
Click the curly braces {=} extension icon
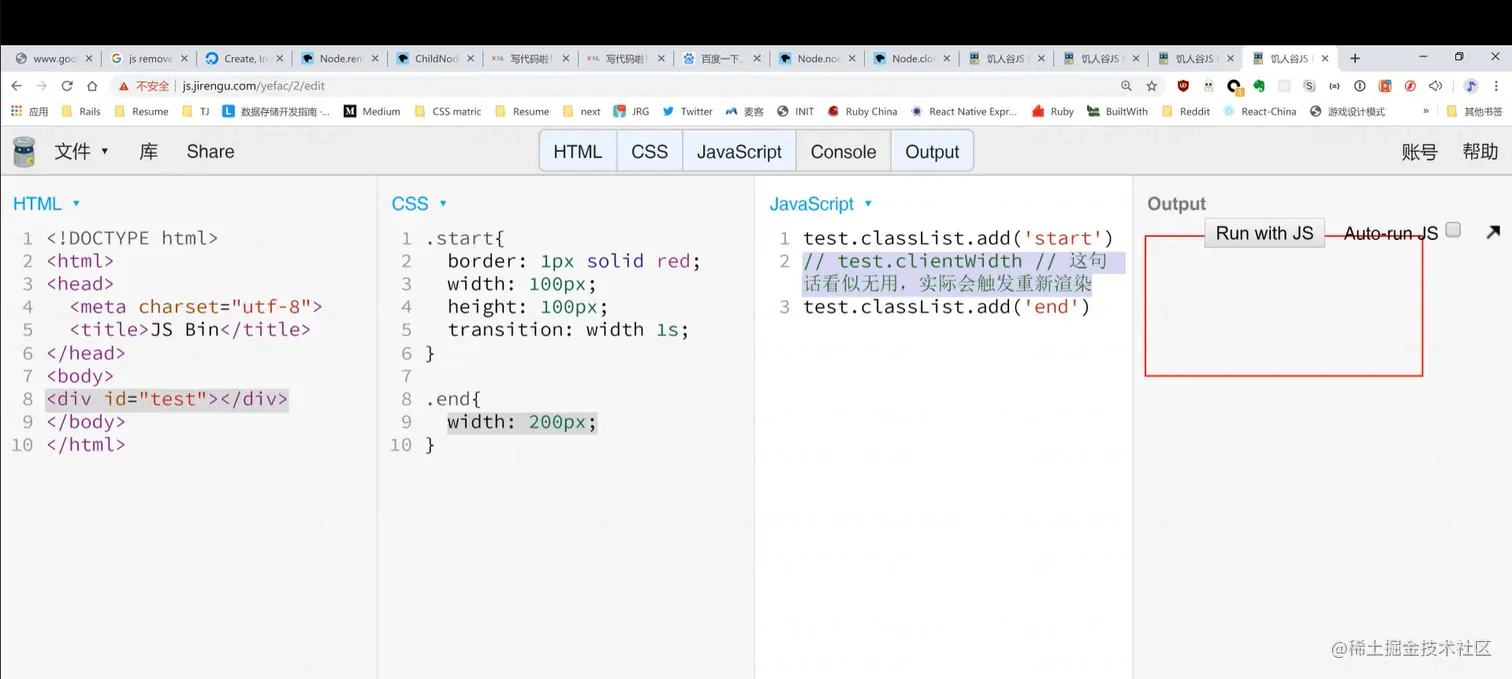pyautogui.click(x=1335, y=86)
